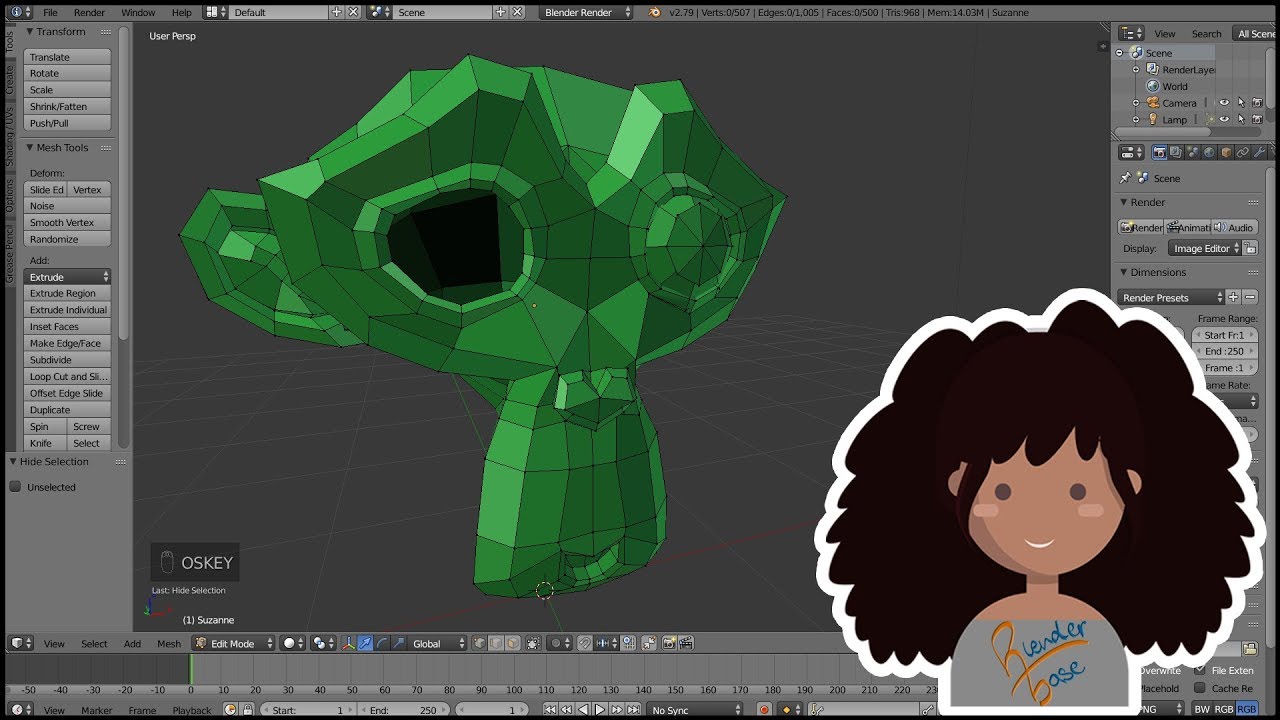This screenshot has height=720, width=1280.
Task: Switch to face select mode icon
Action: (512, 643)
